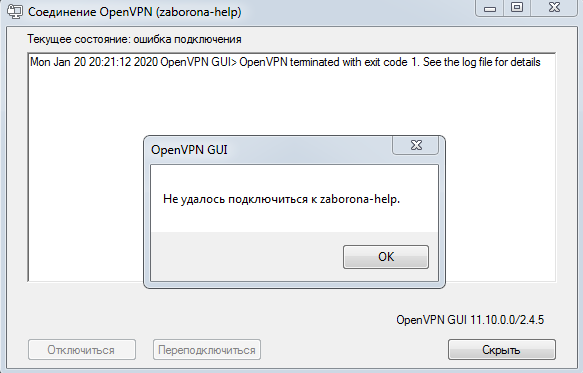The height and width of the screenshot is (373, 583).
Task: Close the main Соединение OpenVPN window
Action: pos(554,7)
